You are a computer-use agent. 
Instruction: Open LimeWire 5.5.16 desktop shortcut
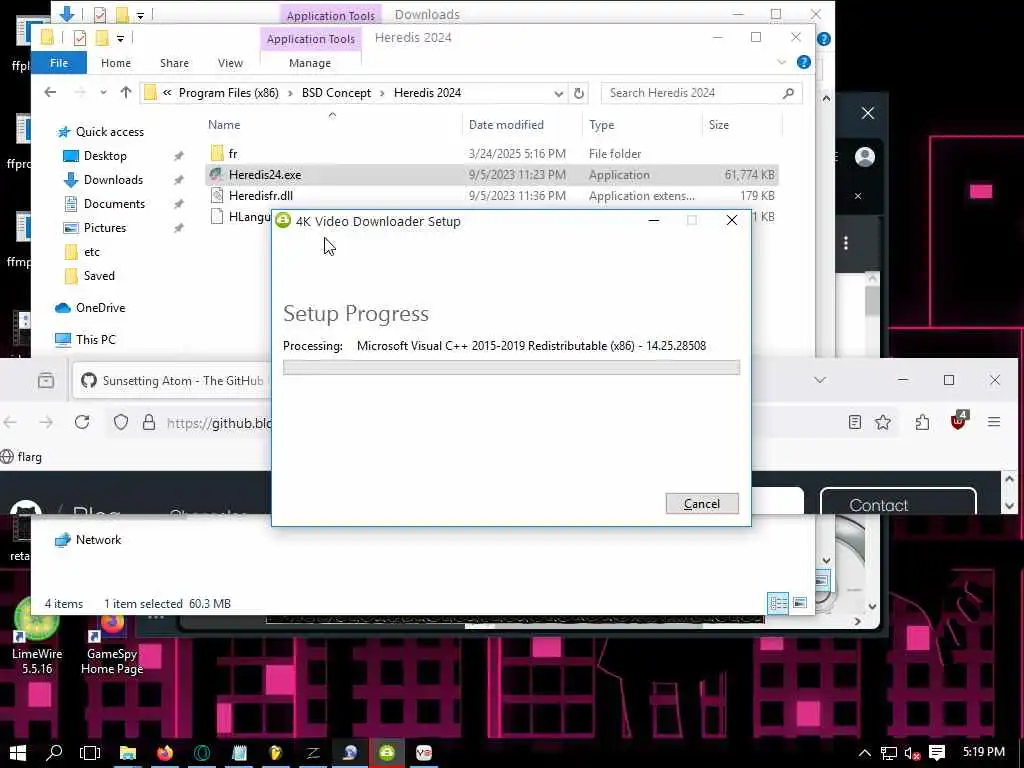[37, 637]
